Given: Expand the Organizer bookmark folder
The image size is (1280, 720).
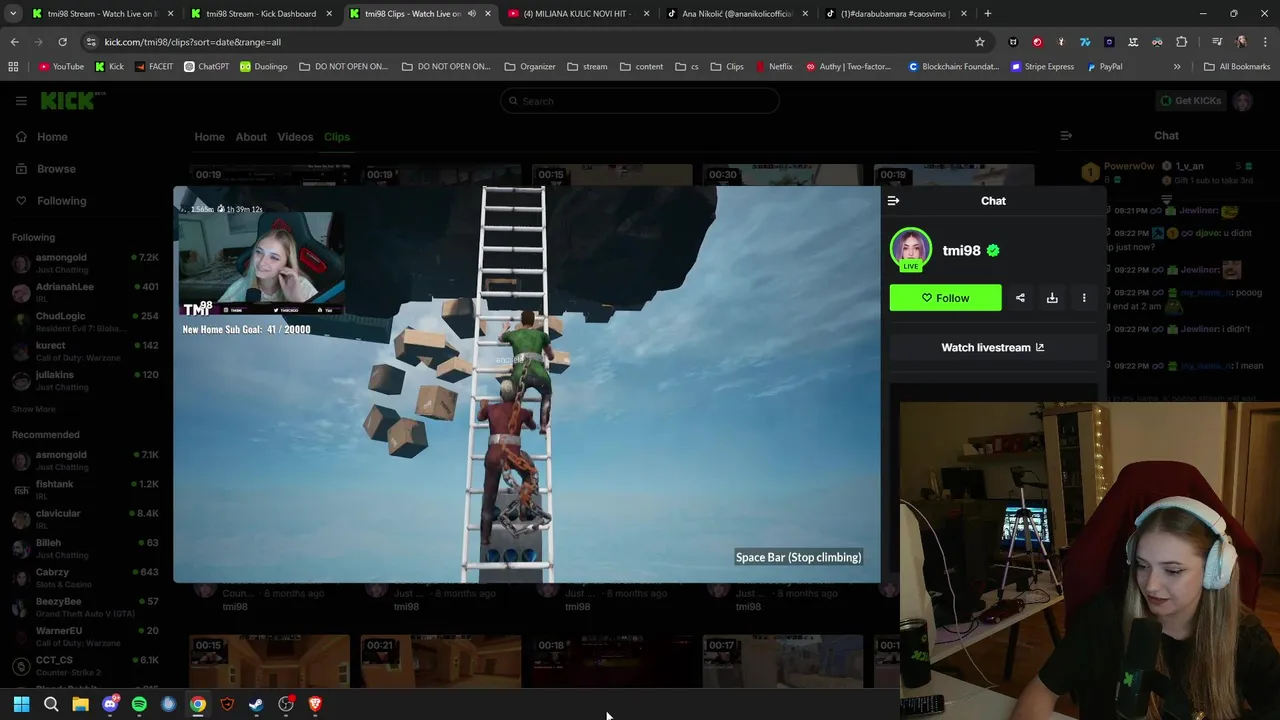Looking at the screenshot, I should [x=530, y=67].
